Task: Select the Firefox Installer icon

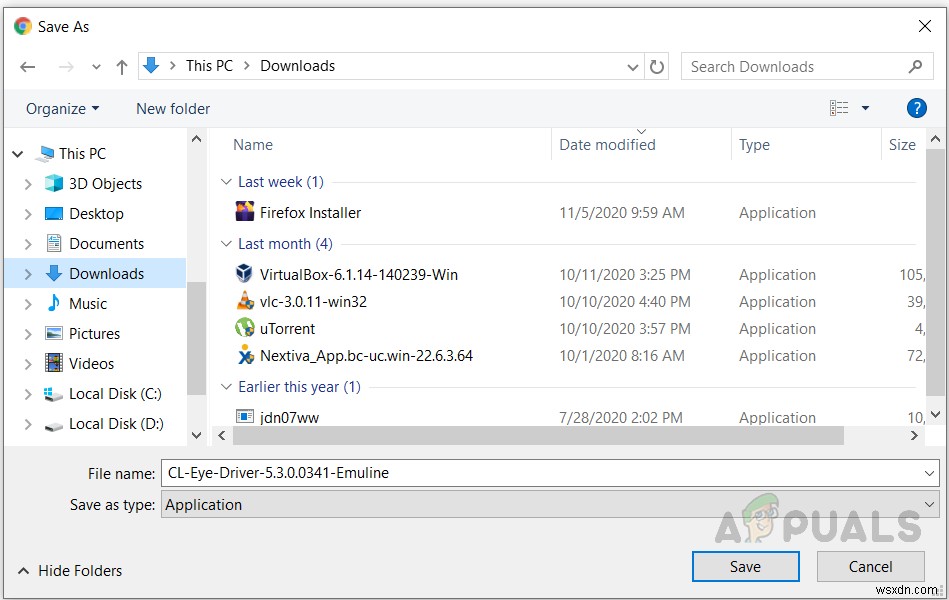Action: pos(245,211)
